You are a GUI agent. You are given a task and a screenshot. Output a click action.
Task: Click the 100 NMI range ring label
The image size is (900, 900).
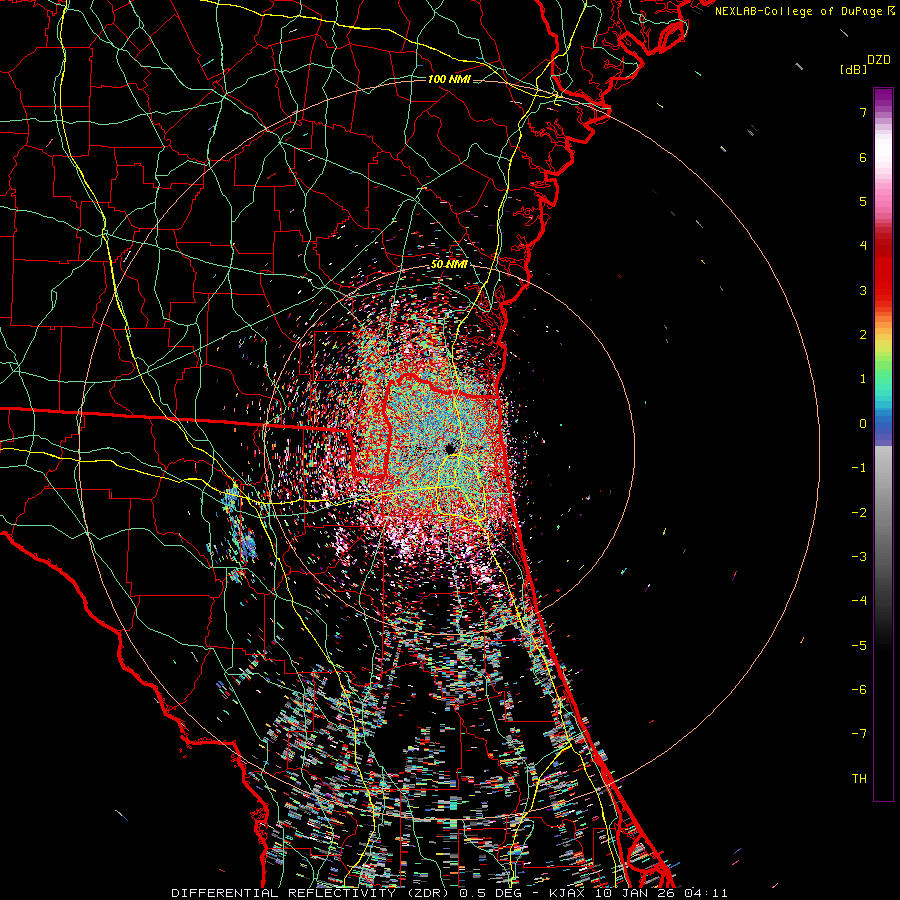point(449,79)
